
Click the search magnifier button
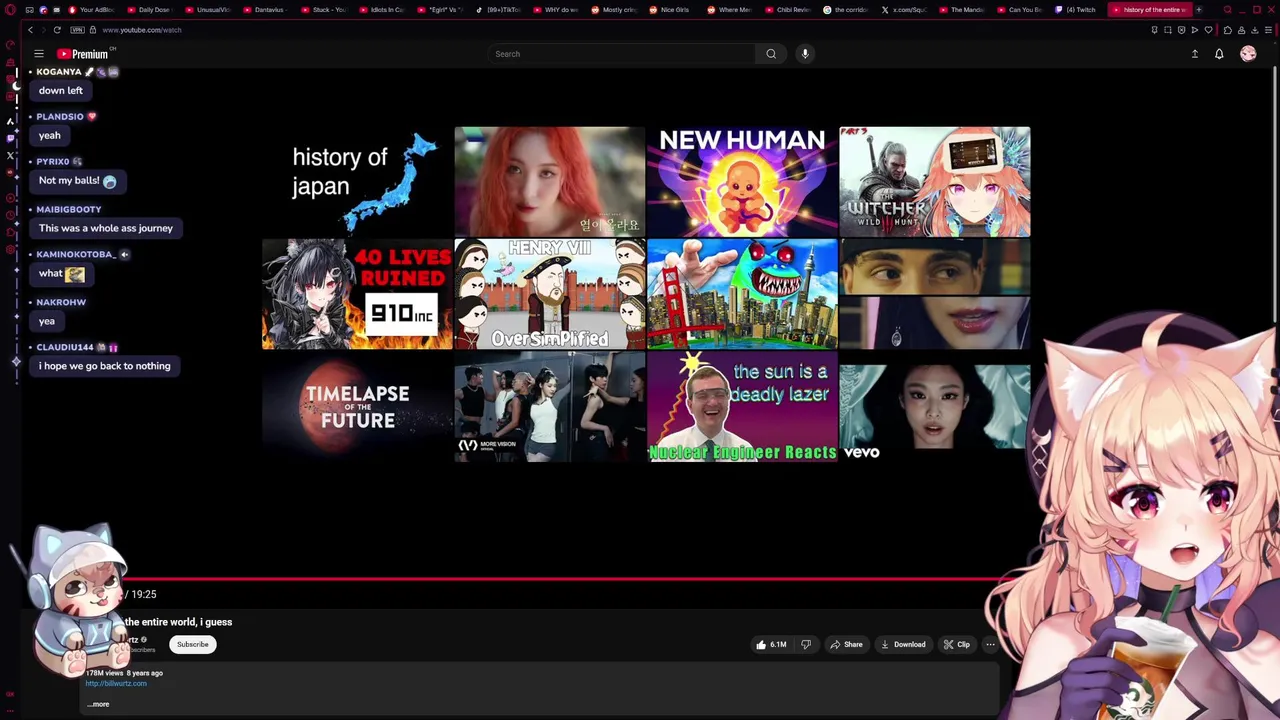771,54
